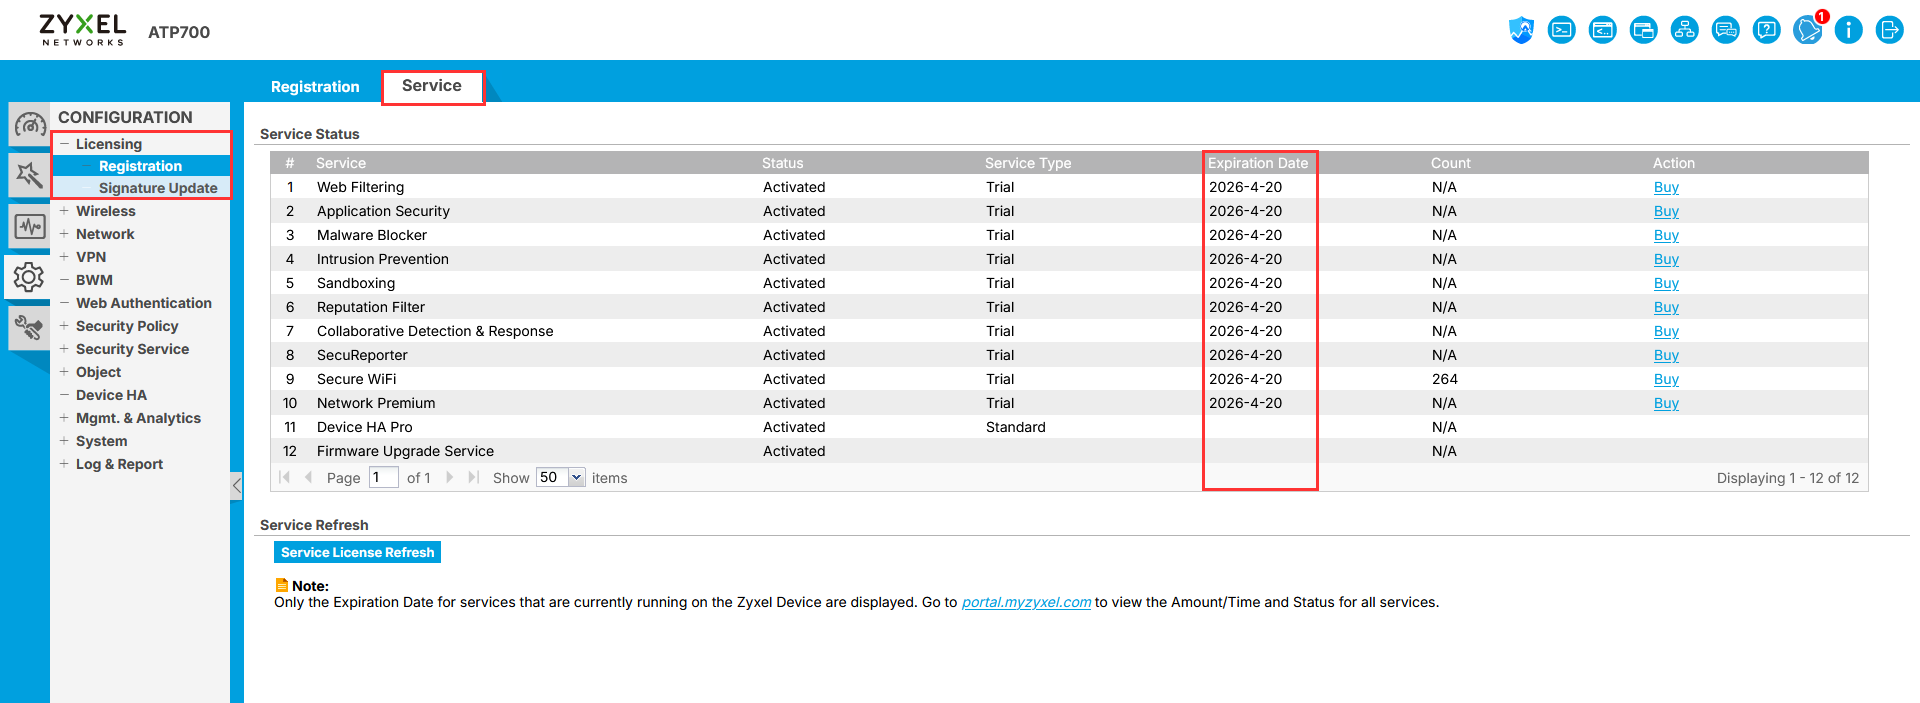Select the Device HA Pro row
Screen dimensions: 1920x703
(1069, 427)
